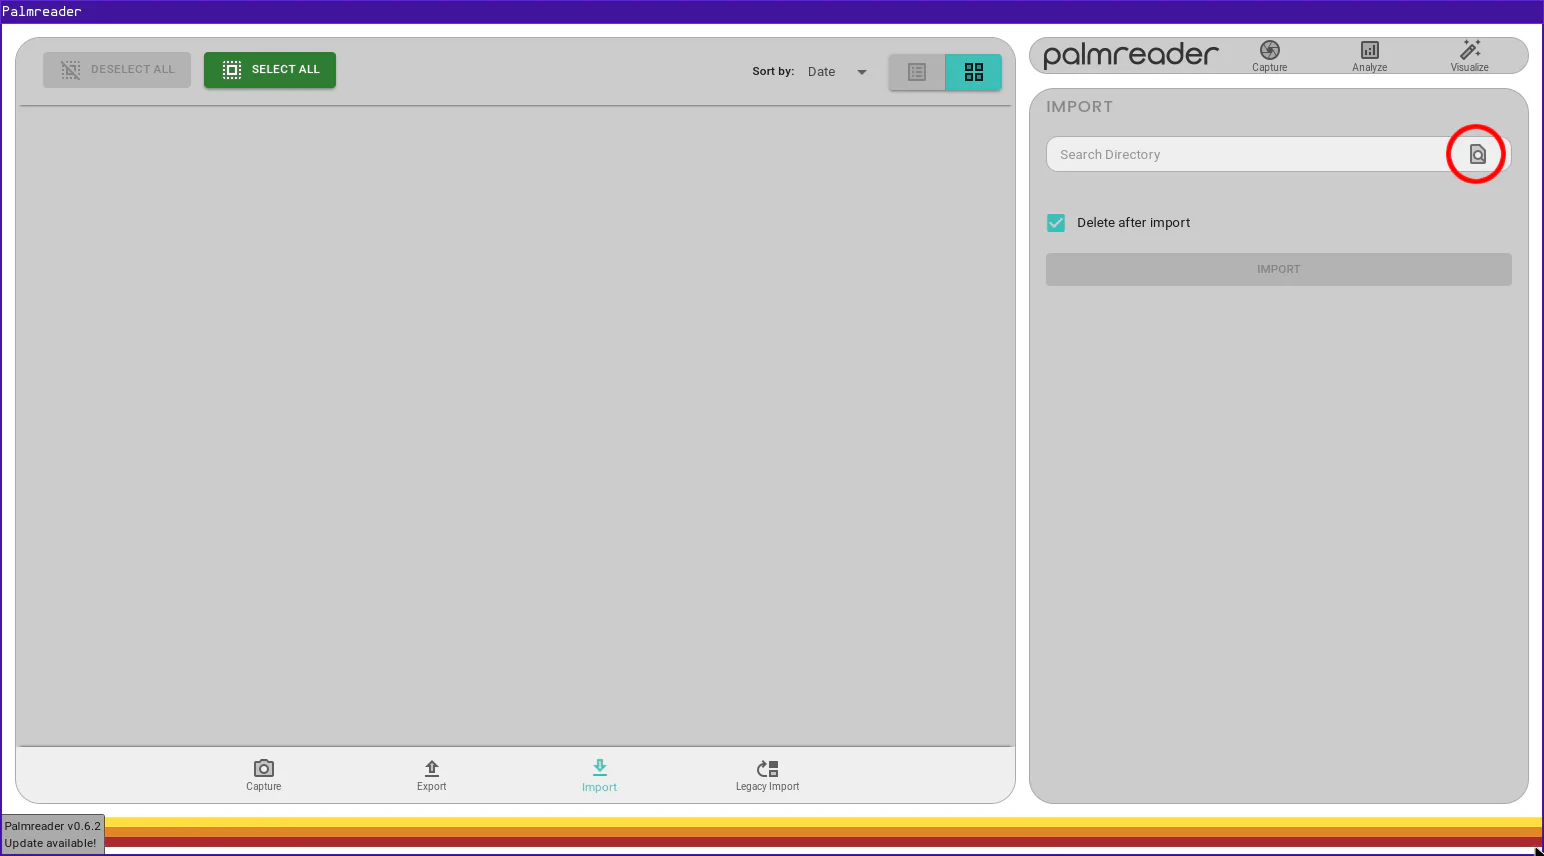
Task: Click the Import download icon in bottom bar
Action: coord(599,768)
